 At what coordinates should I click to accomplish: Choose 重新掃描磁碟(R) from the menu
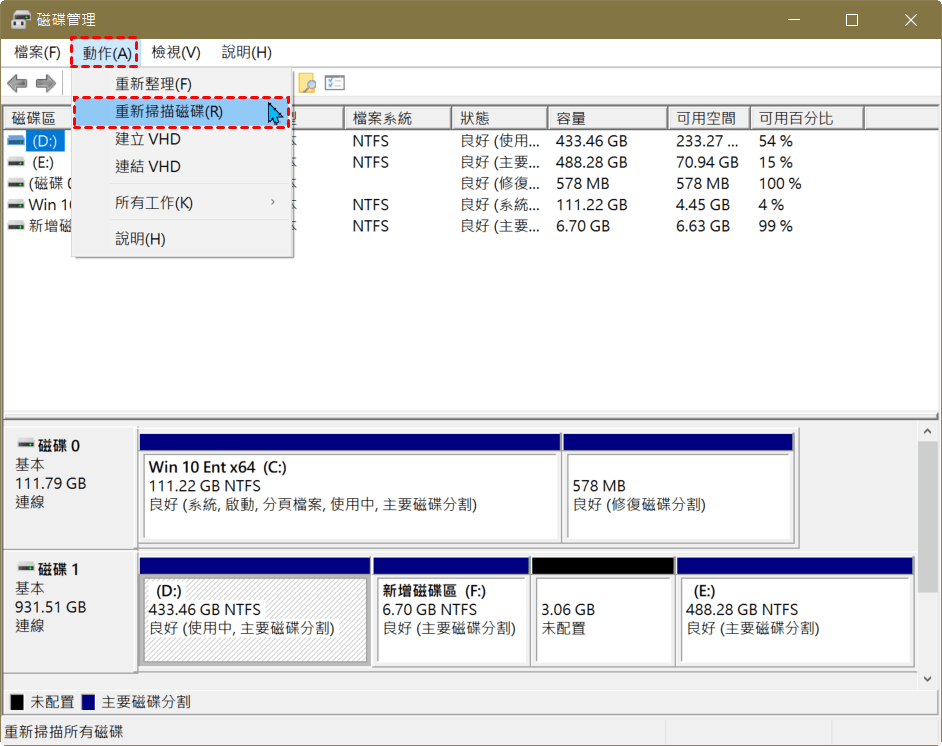pyautogui.click(x=183, y=112)
